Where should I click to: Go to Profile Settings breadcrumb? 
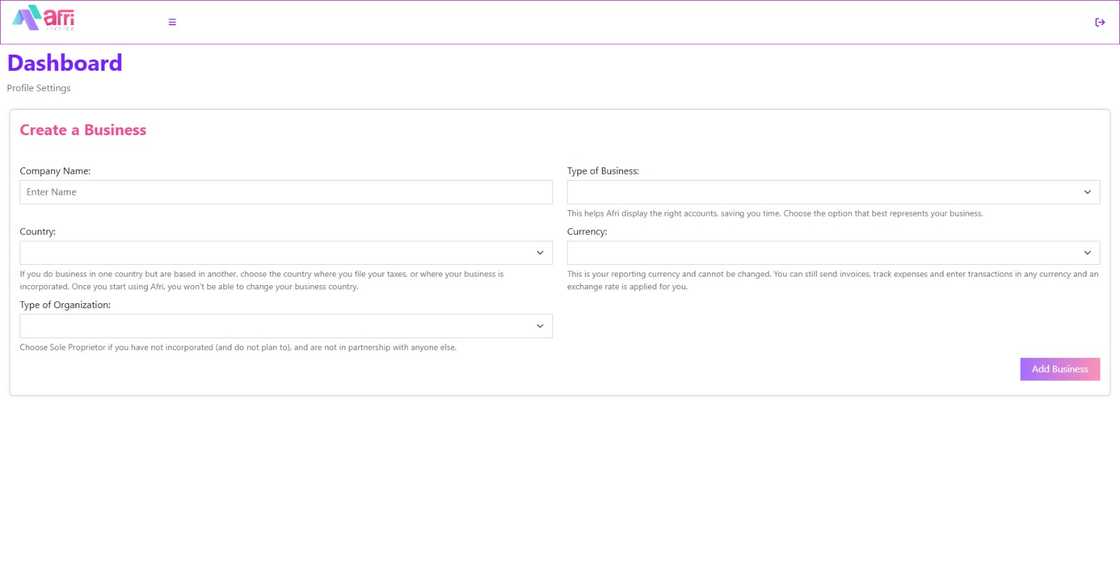coord(39,88)
